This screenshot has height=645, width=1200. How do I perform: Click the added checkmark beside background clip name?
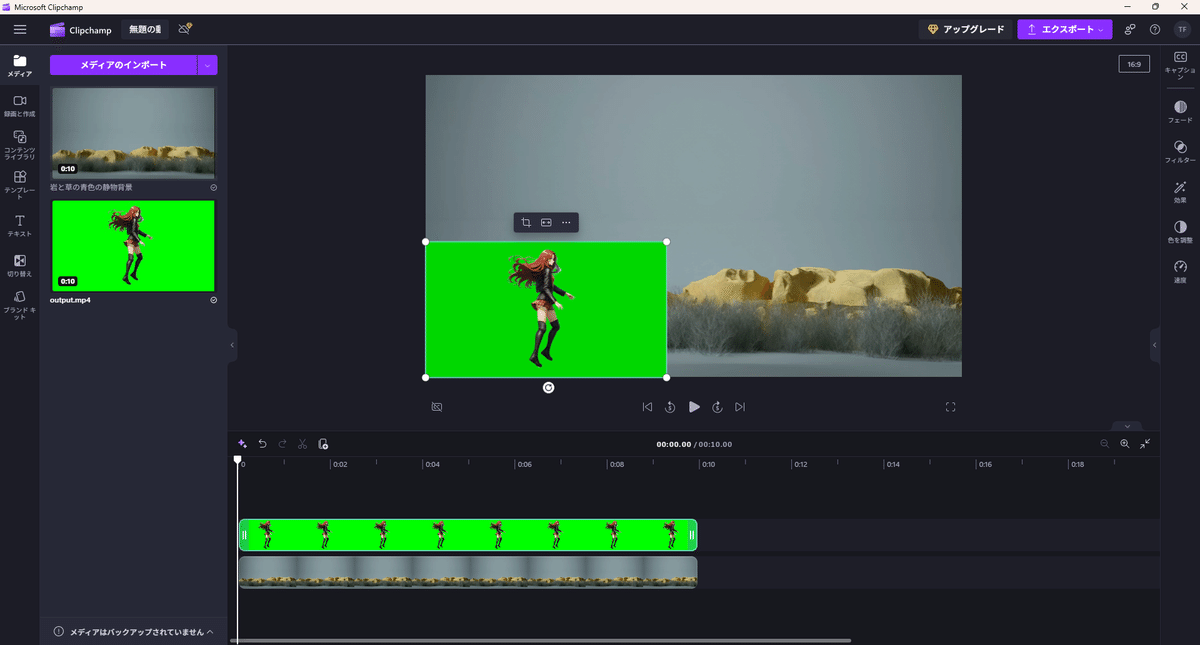click(214, 187)
